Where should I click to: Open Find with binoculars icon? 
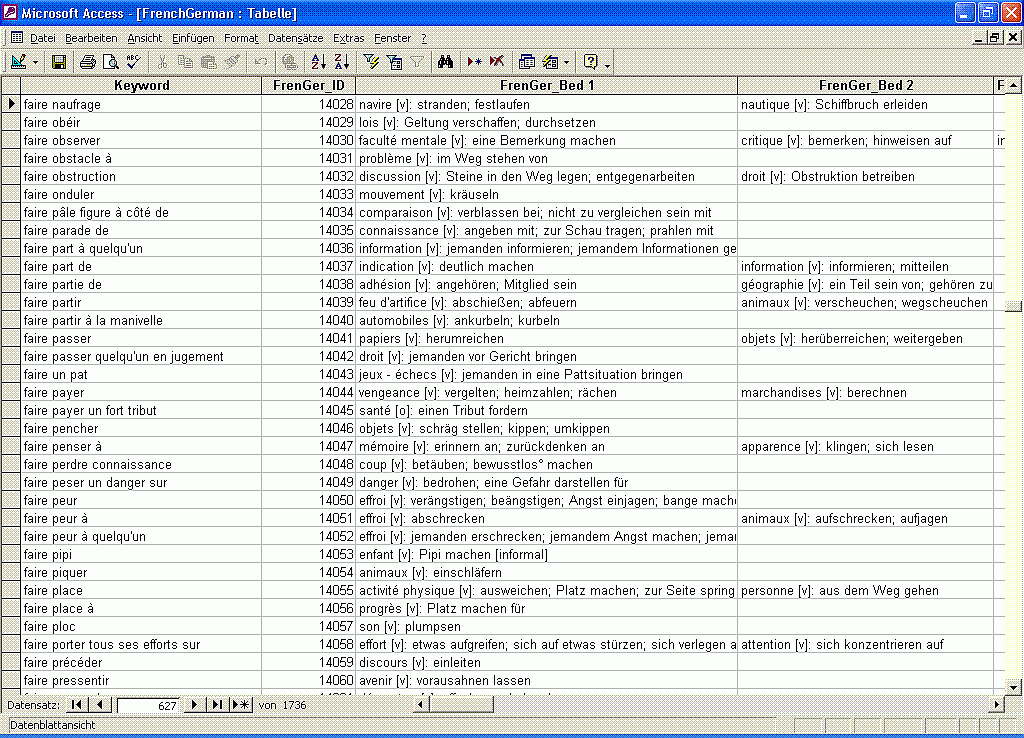coord(445,62)
